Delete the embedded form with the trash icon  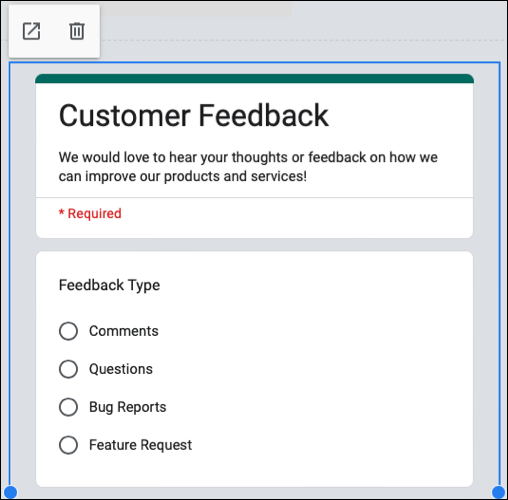click(77, 31)
